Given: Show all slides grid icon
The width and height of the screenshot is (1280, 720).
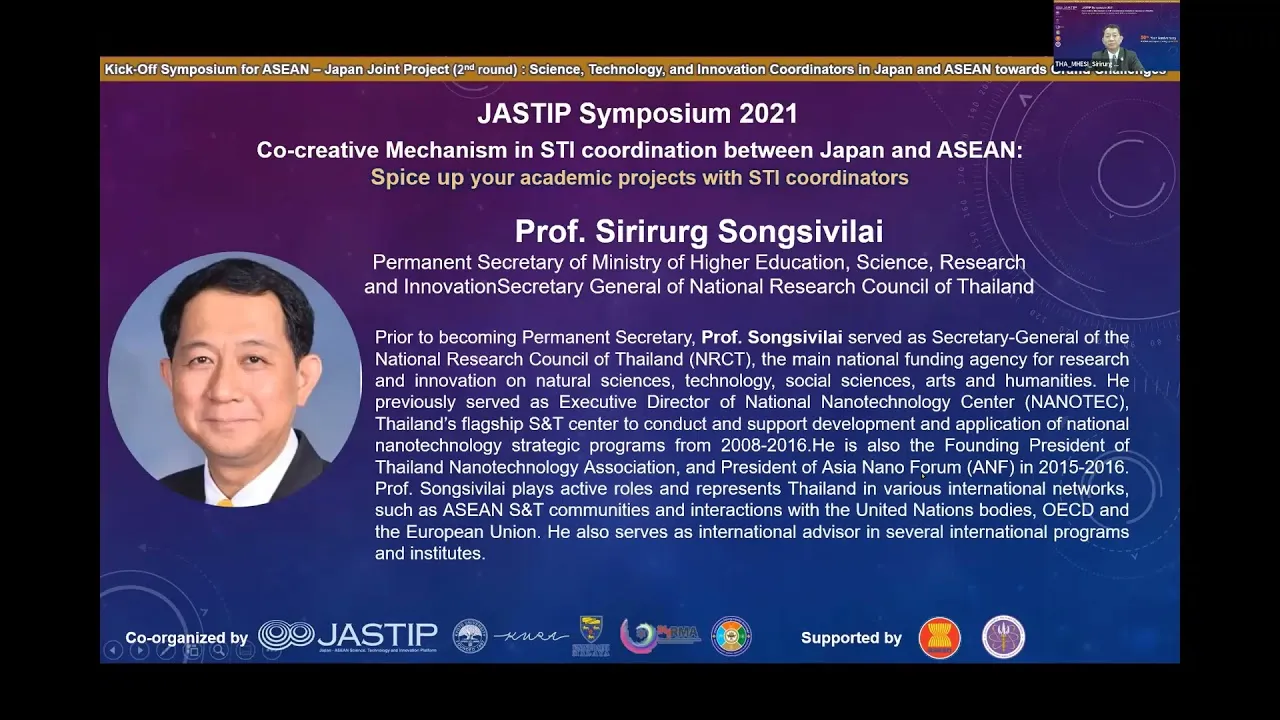Looking at the screenshot, I should tap(192, 650).
